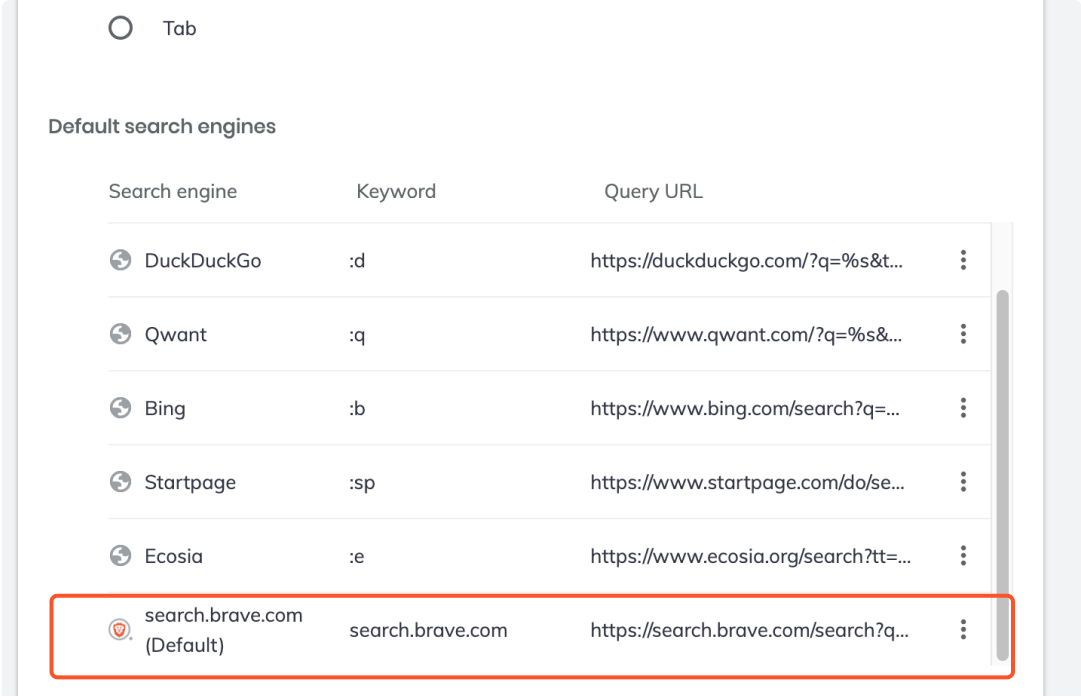This screenshot has height=697, width=1081.
Task: Click the Startpage query URL text
Action: 747,482
